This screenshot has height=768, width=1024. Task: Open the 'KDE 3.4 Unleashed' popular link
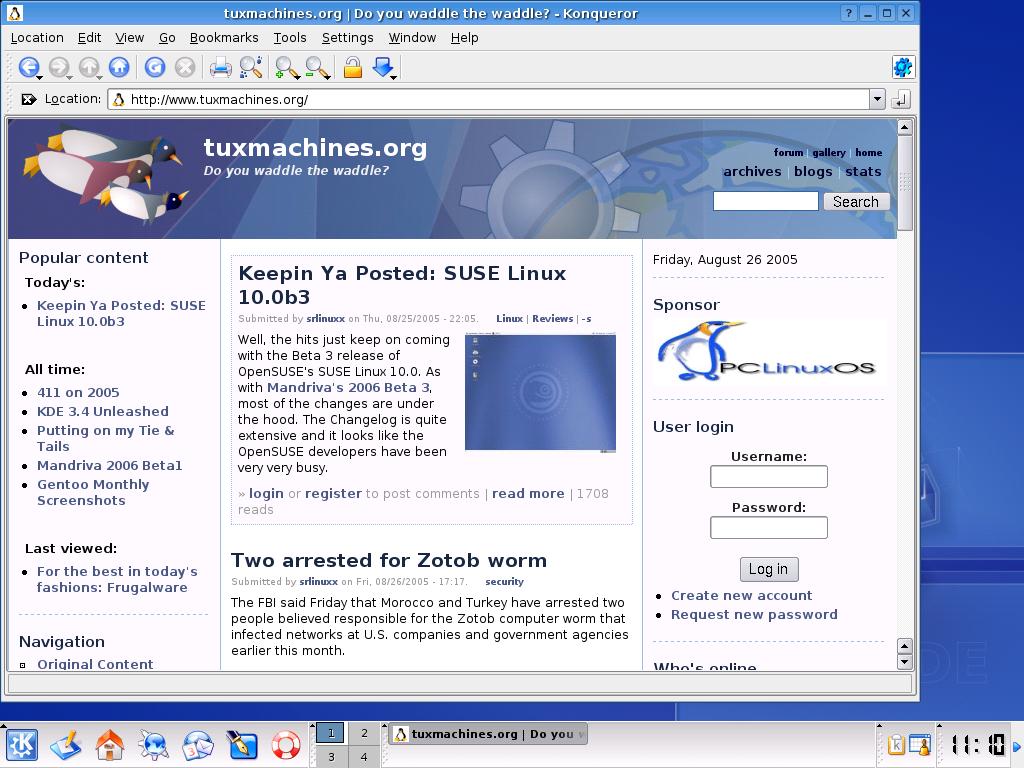103,411
